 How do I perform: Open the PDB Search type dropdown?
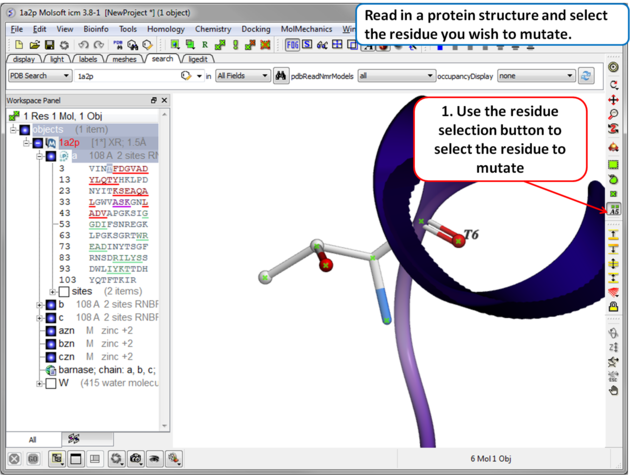(40, 76)
